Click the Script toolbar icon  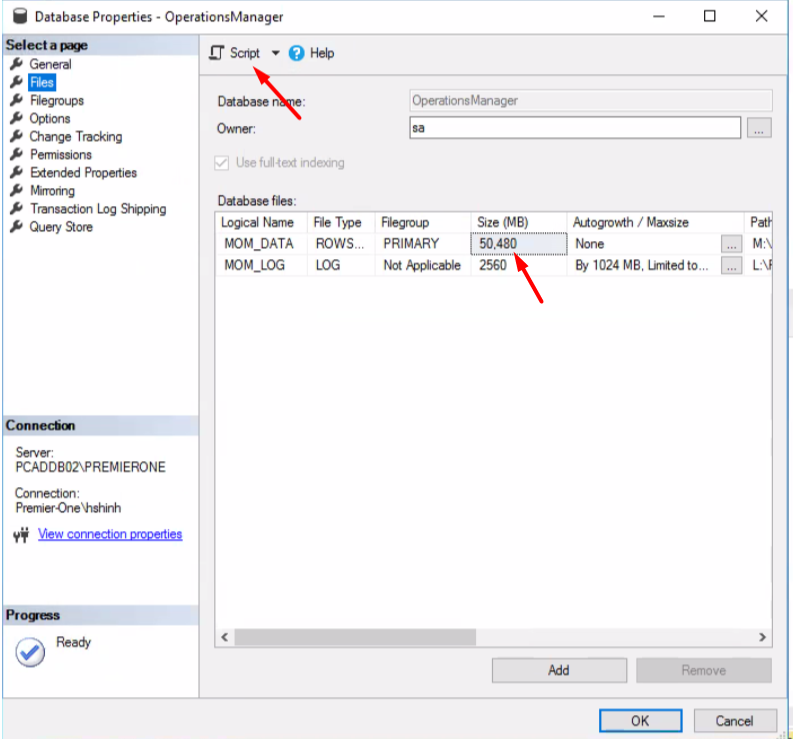click(217, 53)
